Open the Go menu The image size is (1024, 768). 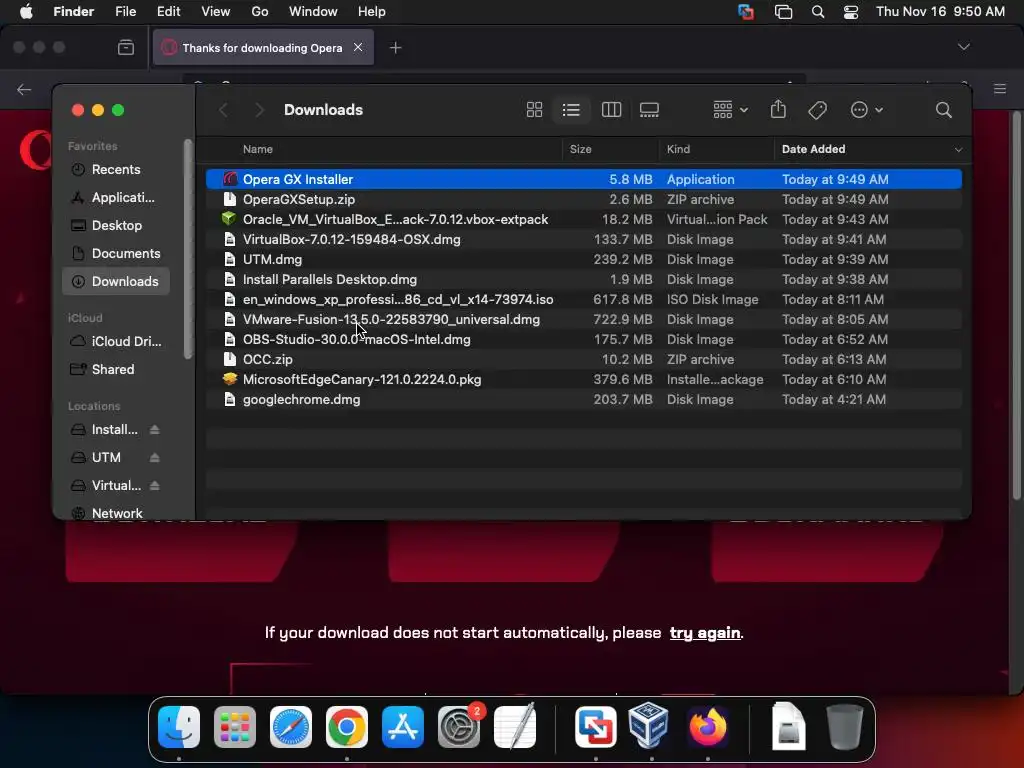pos(260,12)
